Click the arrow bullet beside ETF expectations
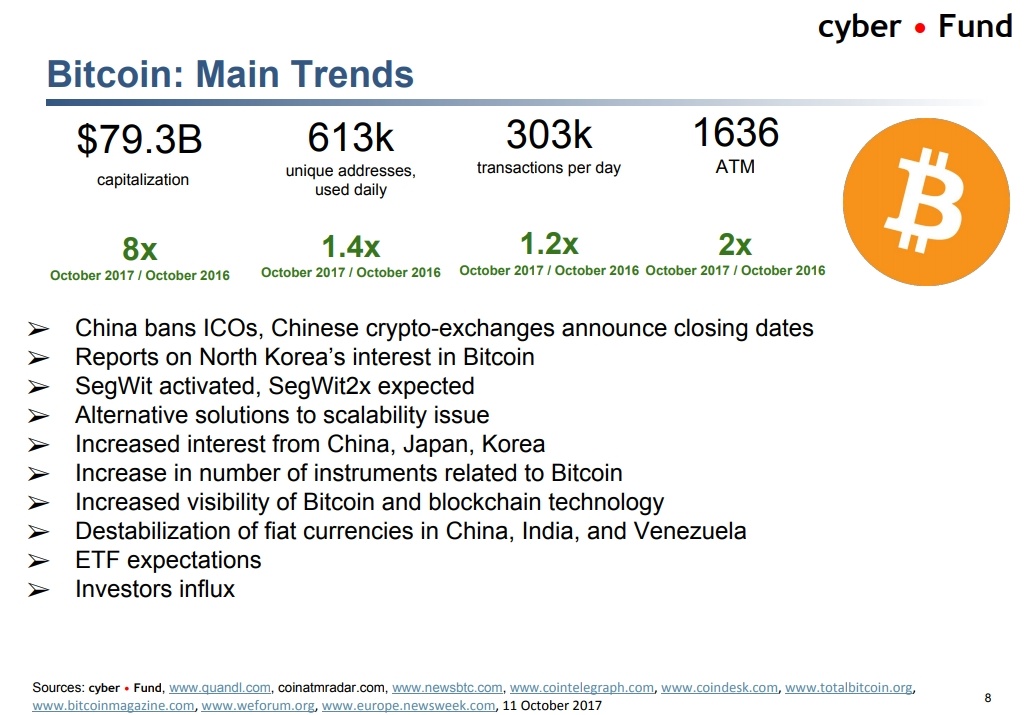This screenshot has width=1035, height=715. point(39,561)
